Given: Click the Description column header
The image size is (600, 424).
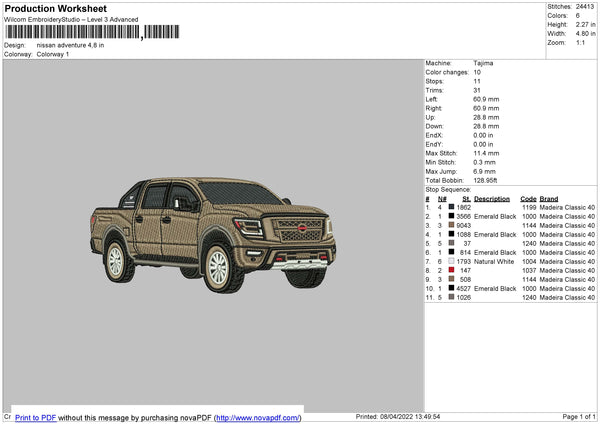Looking at the screenshot, I should [x=492, y=198].
